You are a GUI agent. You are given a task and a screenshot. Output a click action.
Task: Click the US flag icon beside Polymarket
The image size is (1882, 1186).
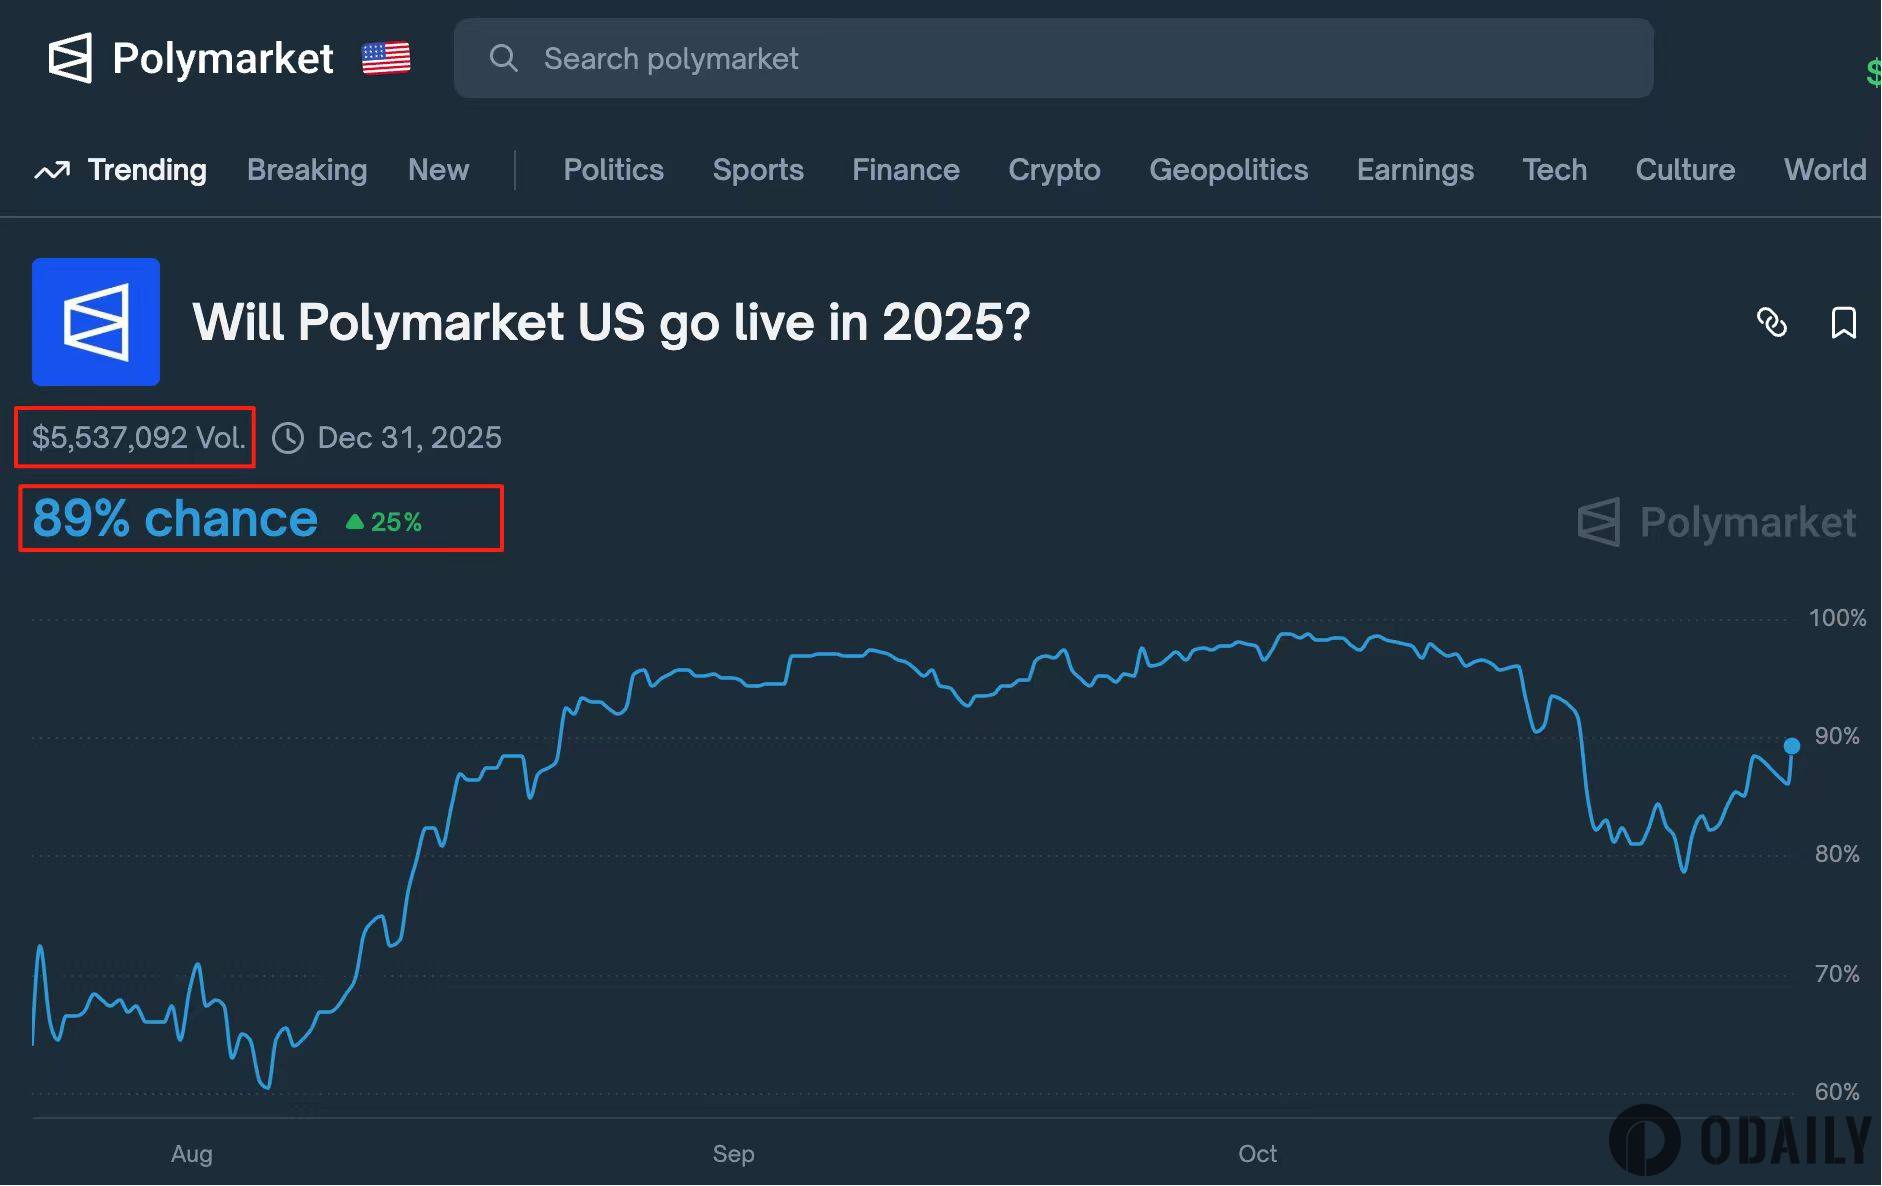386,58
